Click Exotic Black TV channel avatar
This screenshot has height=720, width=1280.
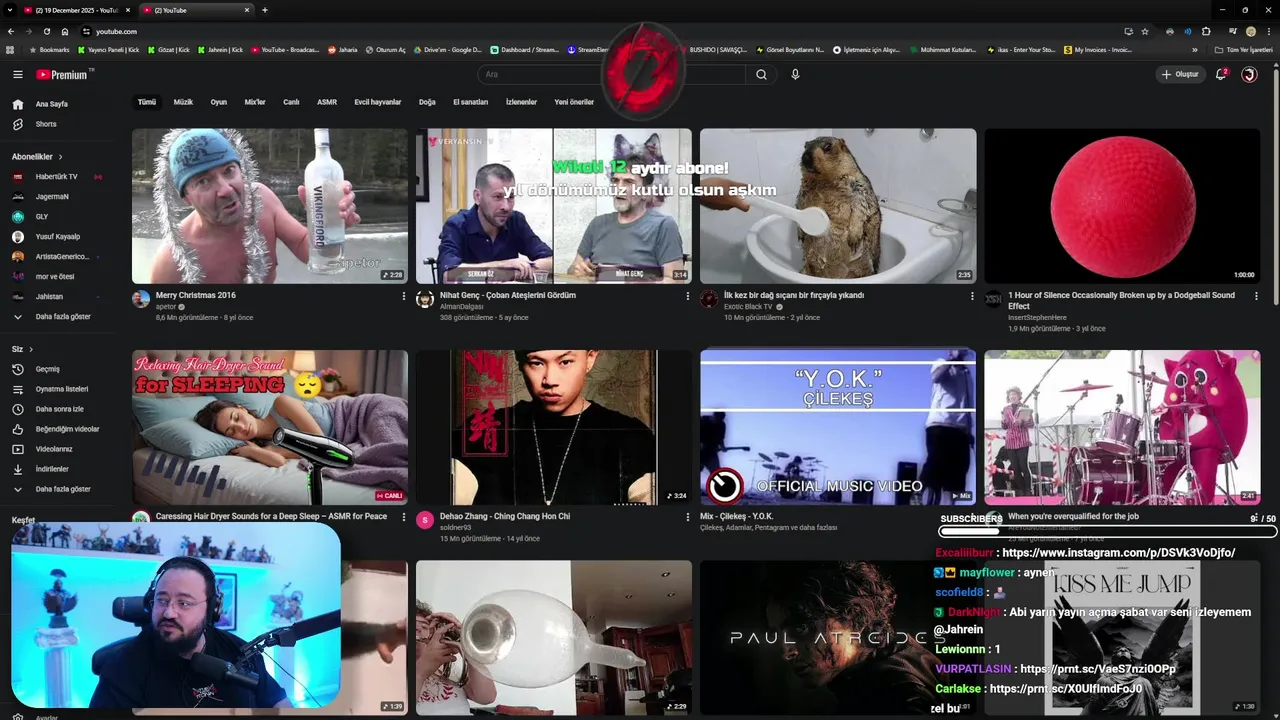709,299
